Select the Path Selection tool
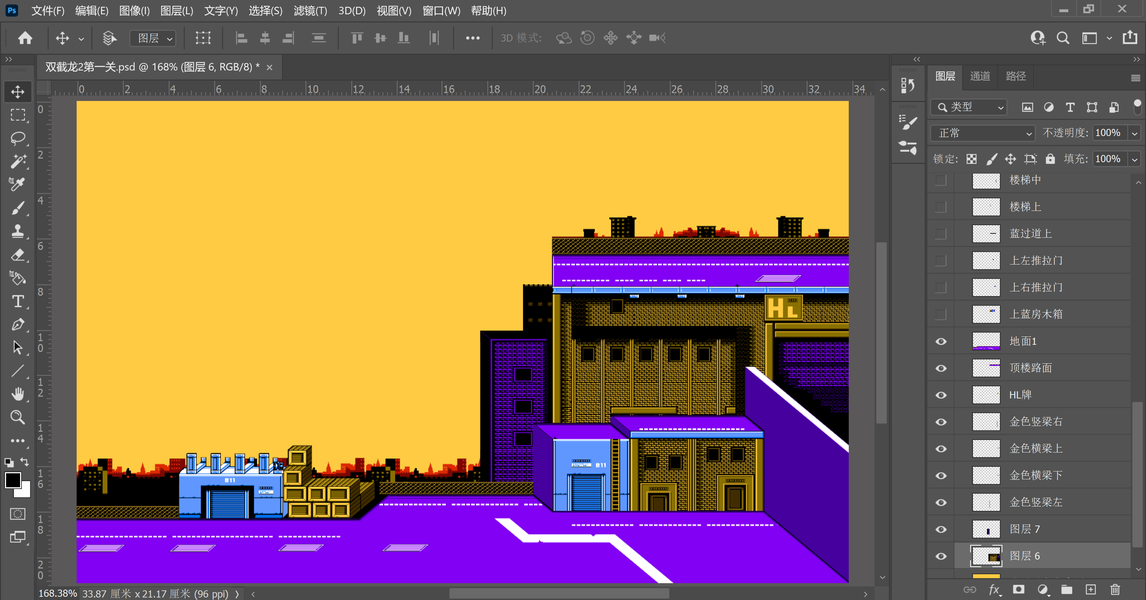 point(18,348)
